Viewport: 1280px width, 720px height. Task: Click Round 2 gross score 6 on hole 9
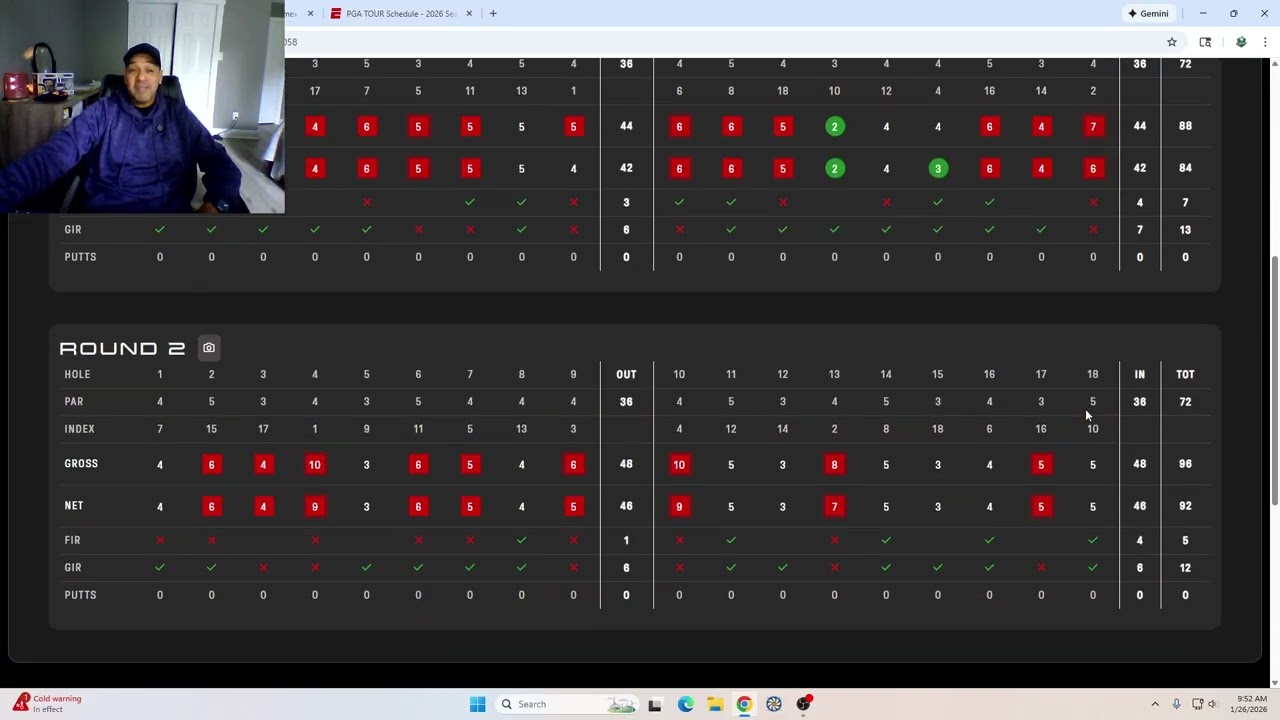tap(573, 464)
